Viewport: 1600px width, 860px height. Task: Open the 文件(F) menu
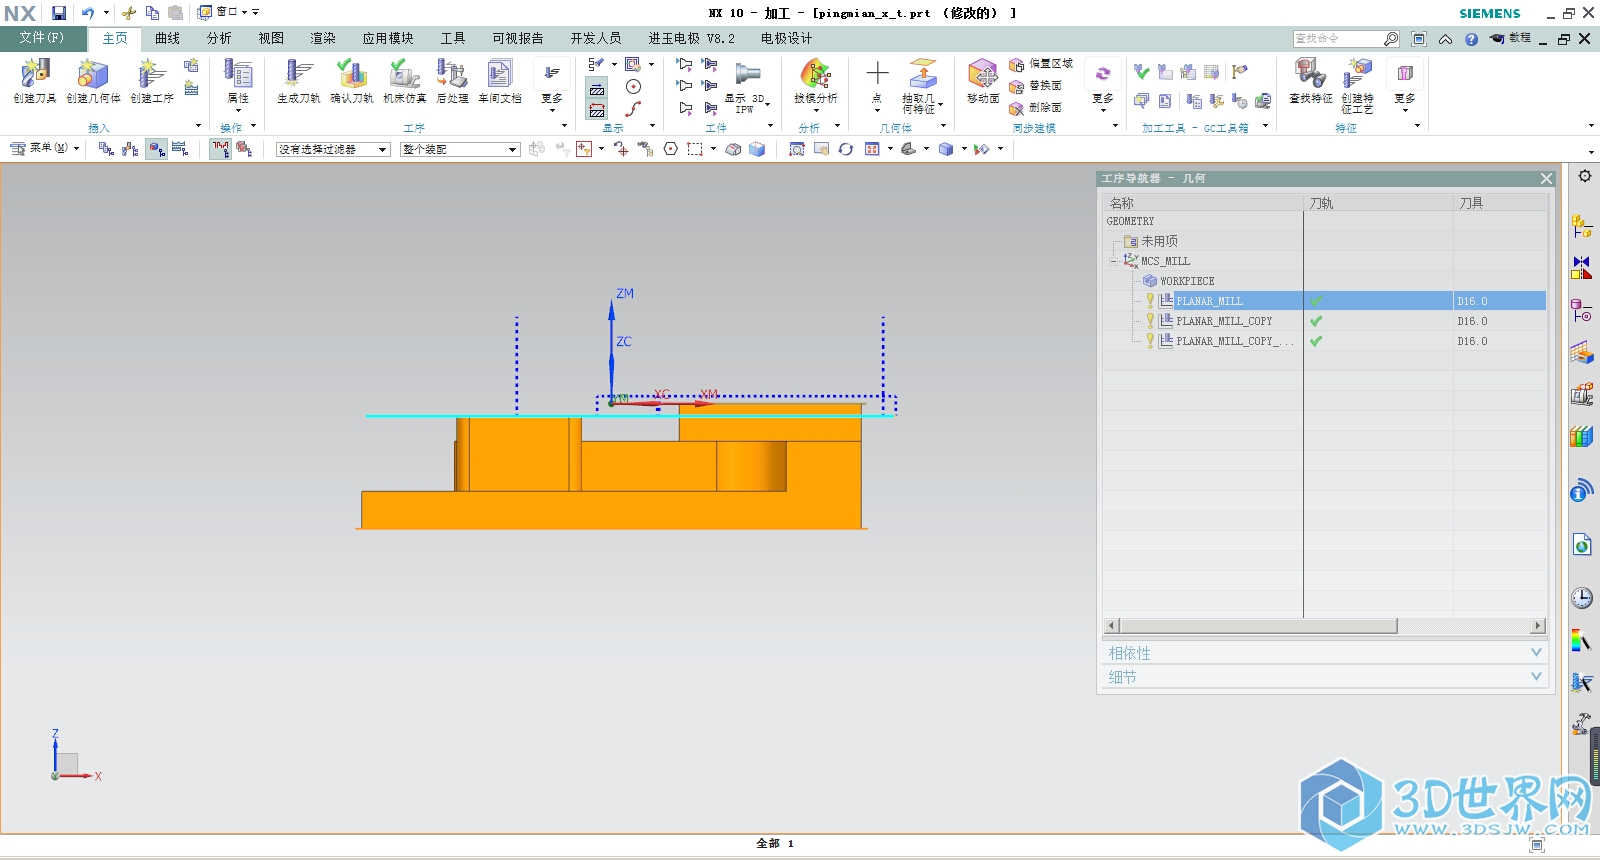(42, 38)
